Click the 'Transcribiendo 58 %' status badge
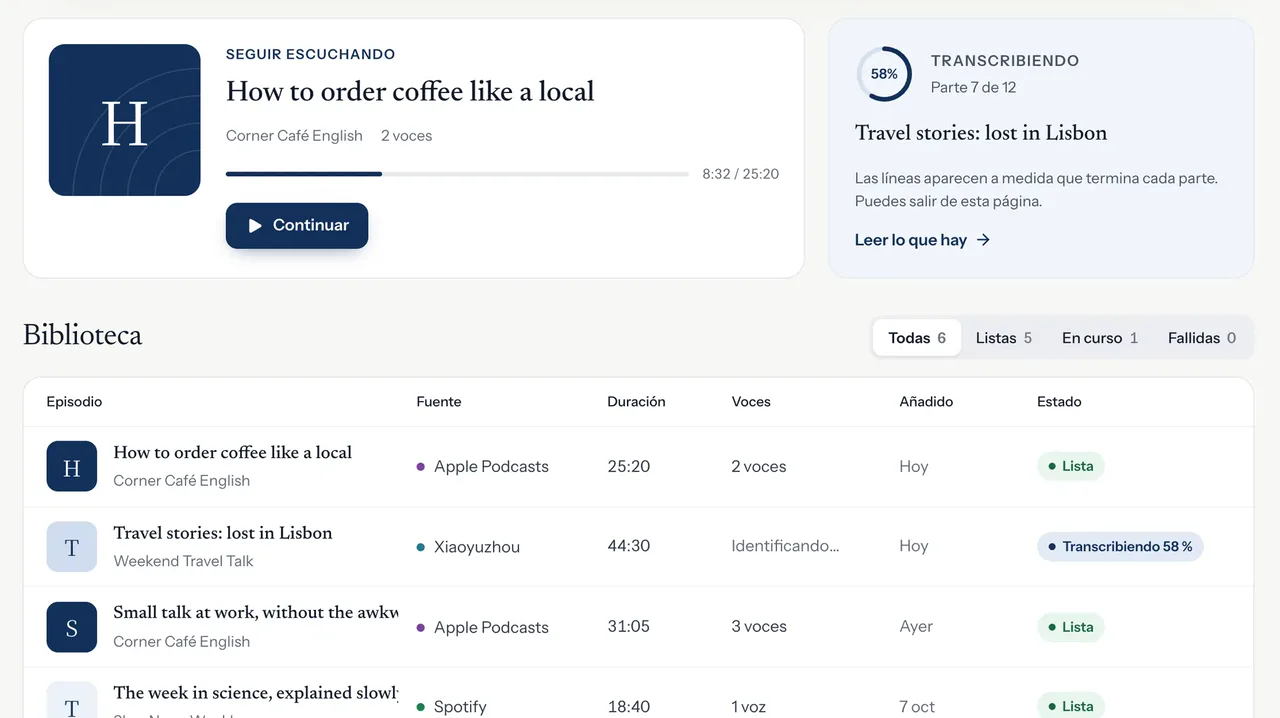 click(x=1120, y=547)
